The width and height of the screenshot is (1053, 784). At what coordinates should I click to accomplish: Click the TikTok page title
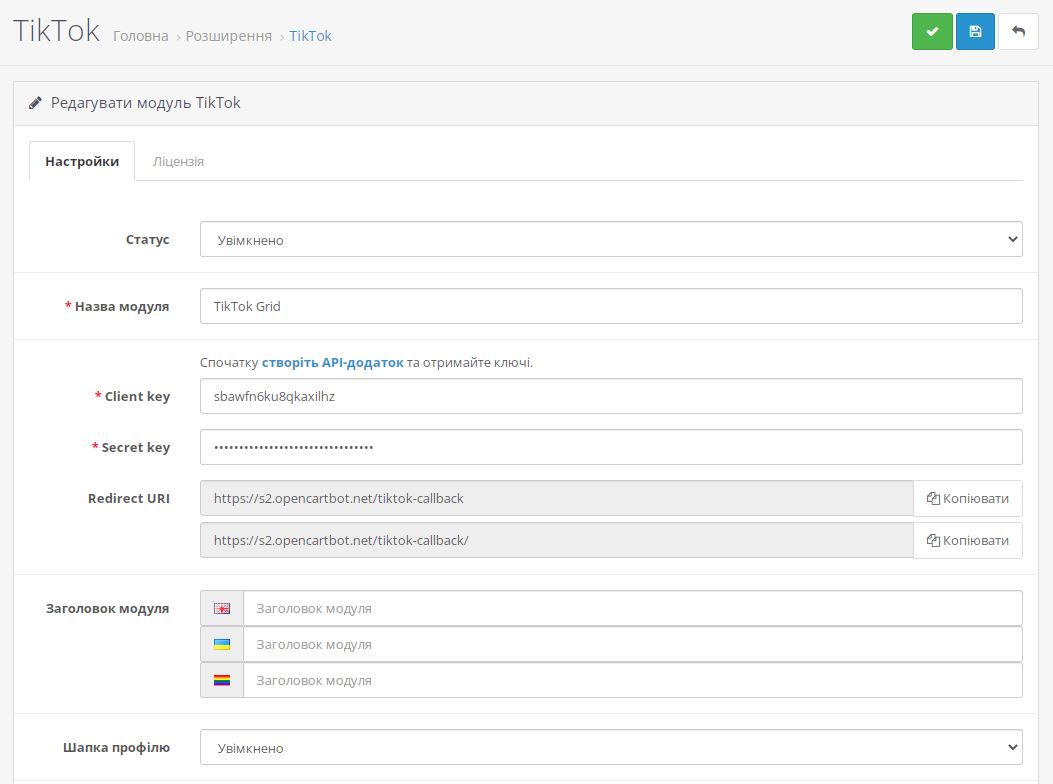click(56, 31)
